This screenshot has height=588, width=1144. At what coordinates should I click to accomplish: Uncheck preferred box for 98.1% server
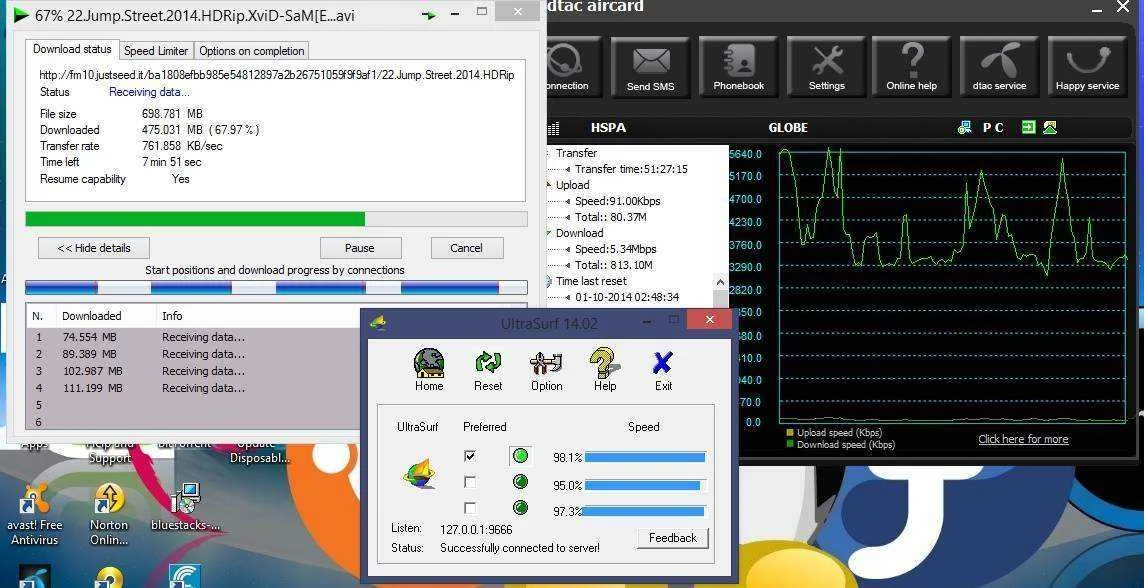[470, 456]
